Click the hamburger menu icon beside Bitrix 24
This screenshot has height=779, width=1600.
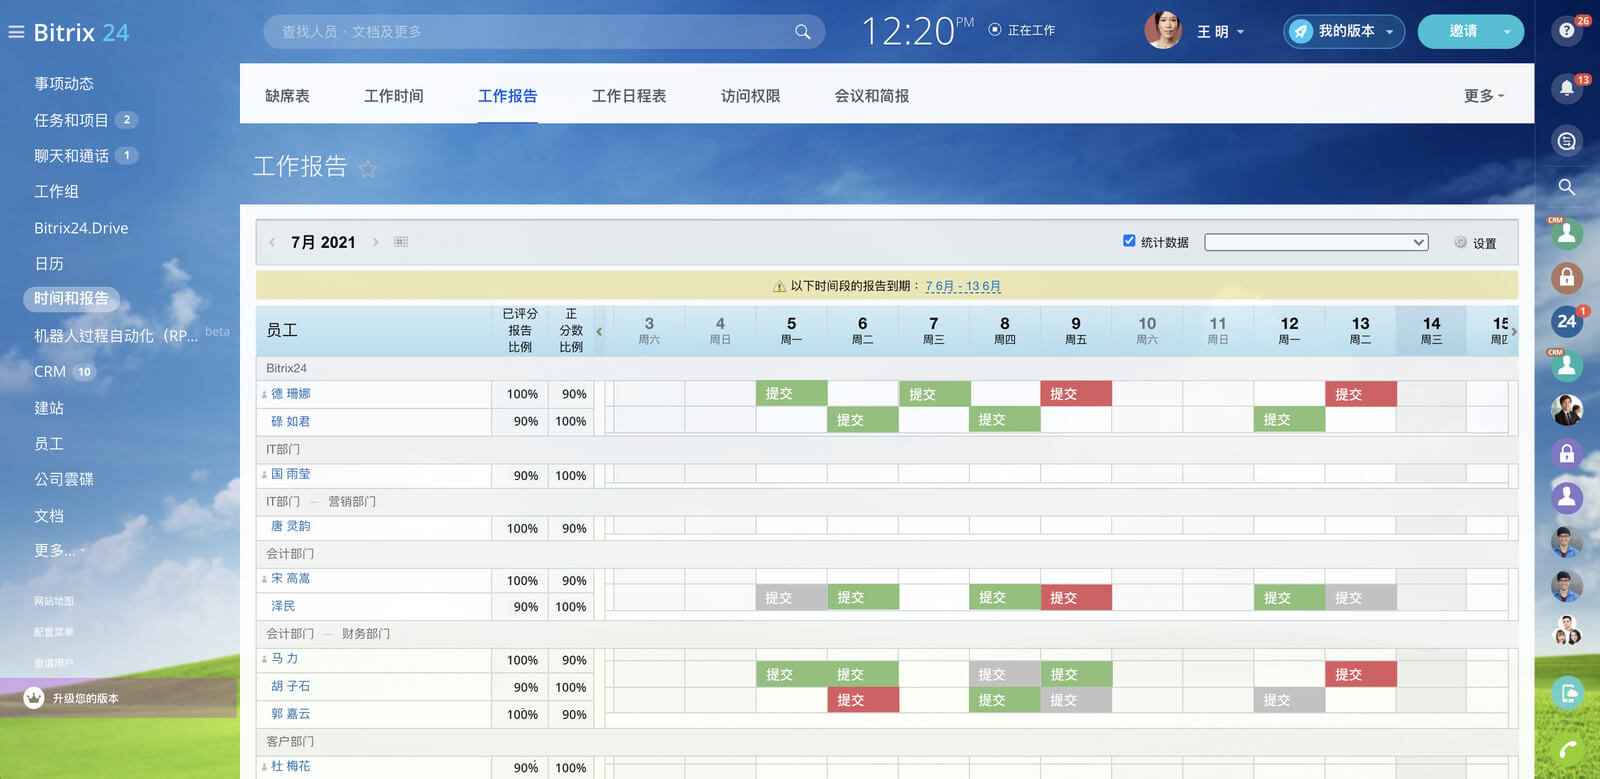16,32
